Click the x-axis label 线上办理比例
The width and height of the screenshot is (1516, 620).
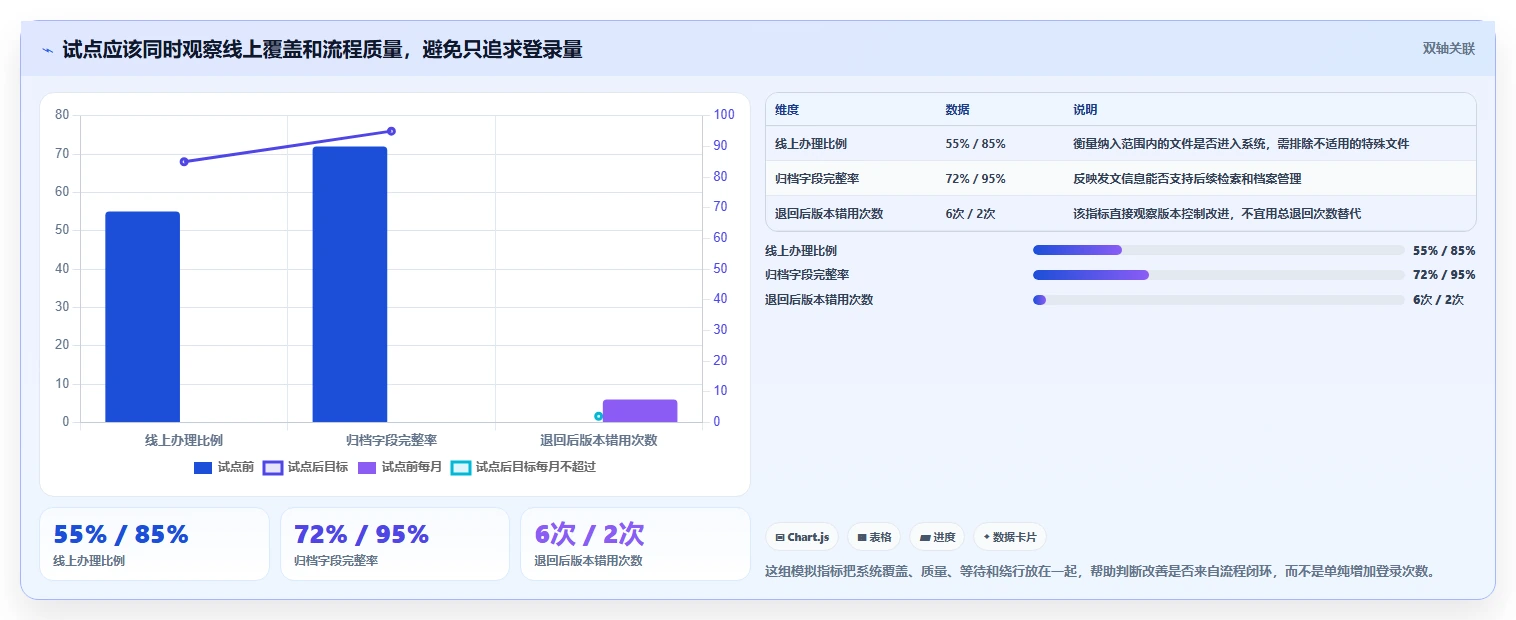(184, 440)
